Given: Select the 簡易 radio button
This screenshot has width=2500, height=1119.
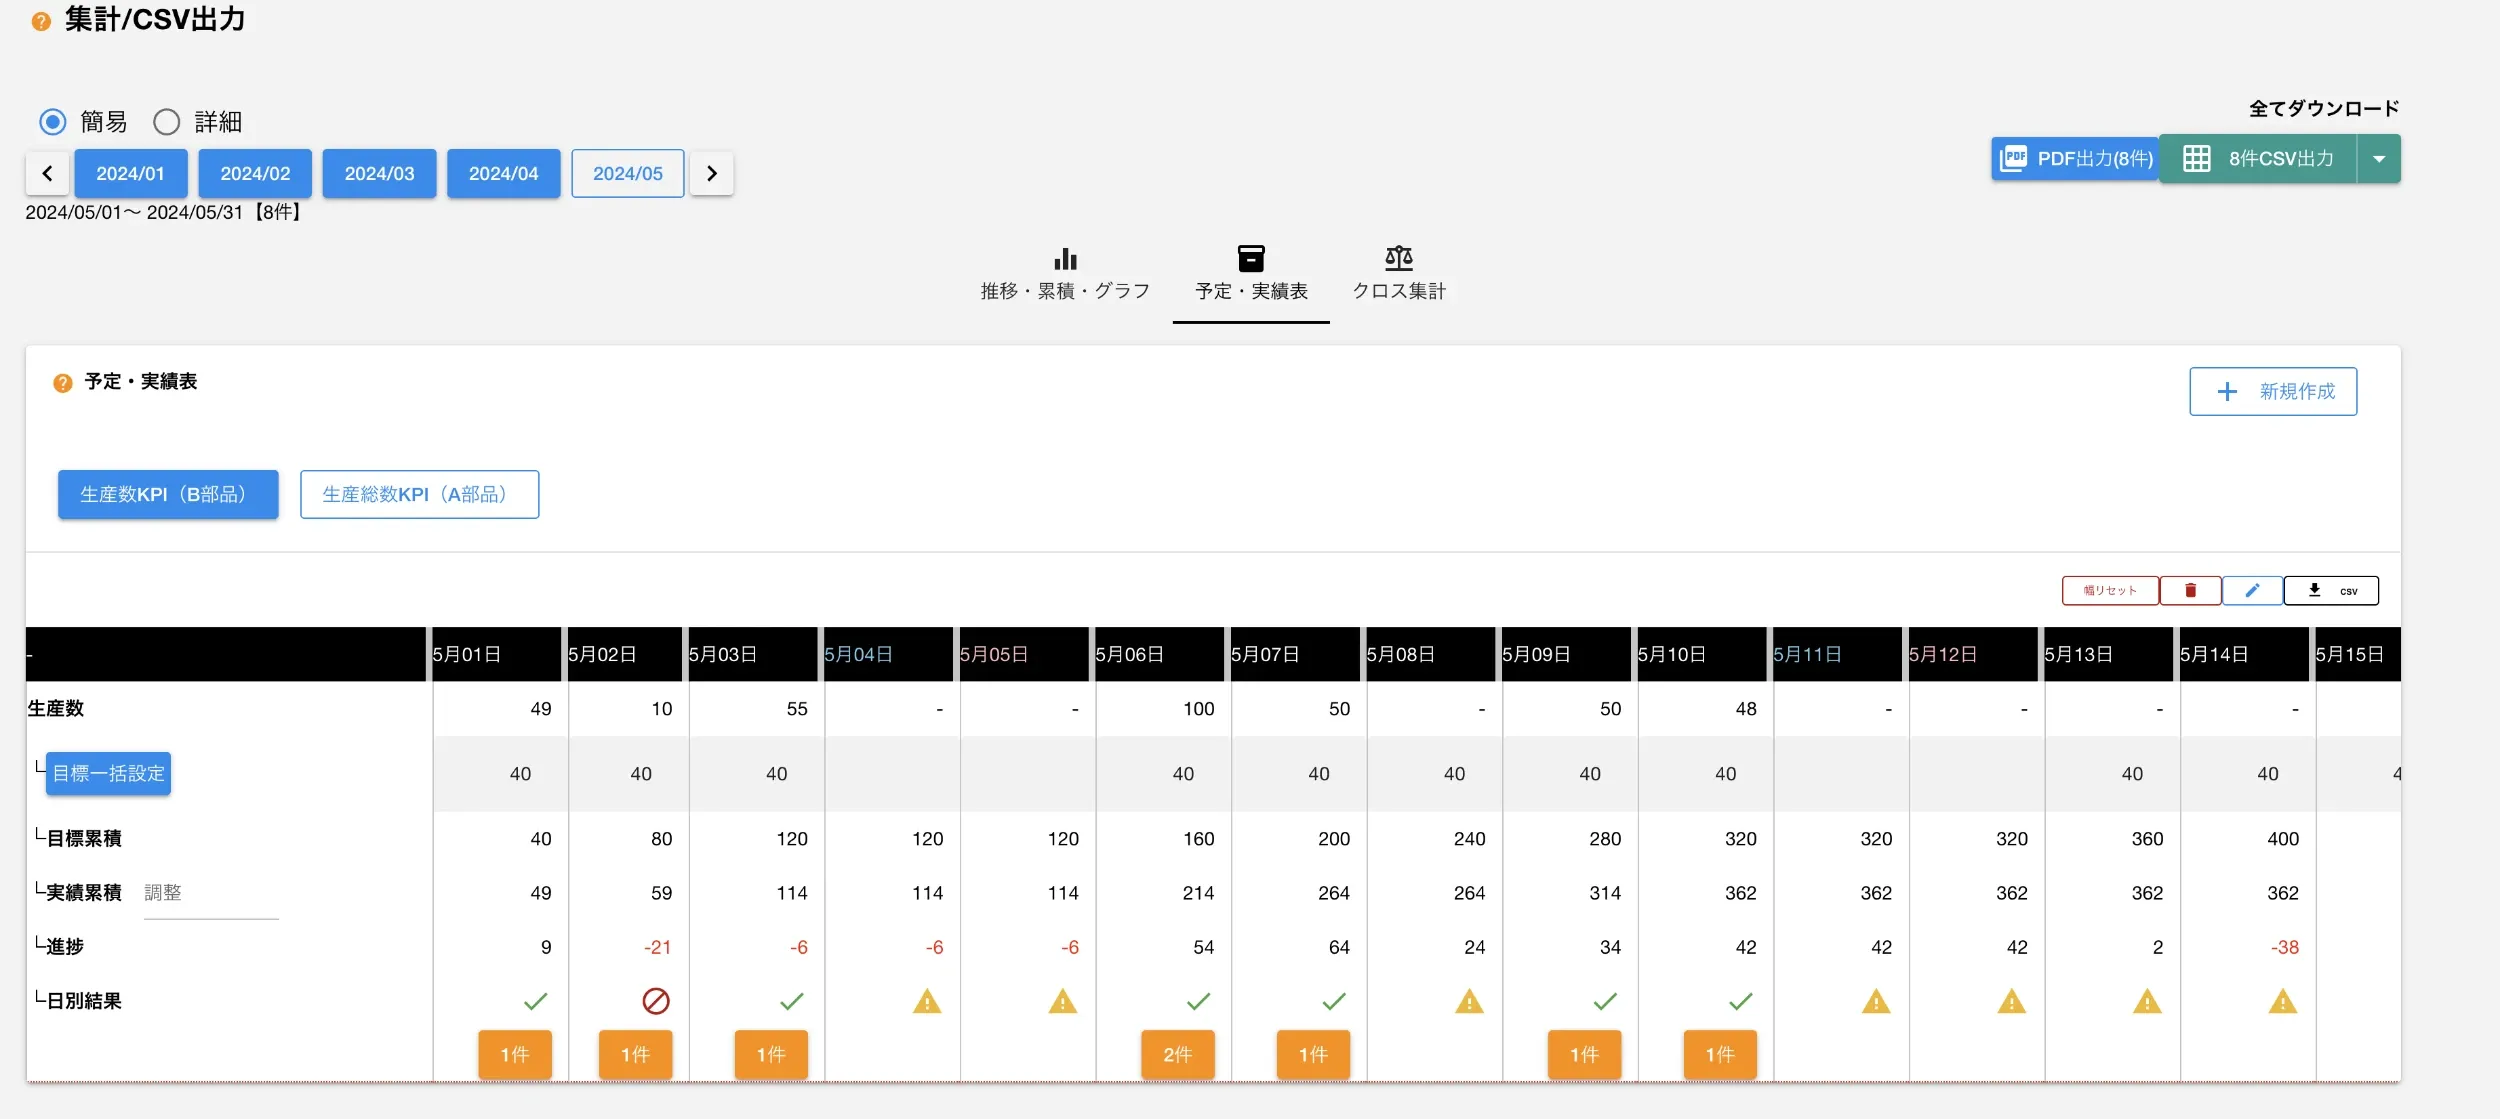Looking at the screenshot, I should pos(53,122).
